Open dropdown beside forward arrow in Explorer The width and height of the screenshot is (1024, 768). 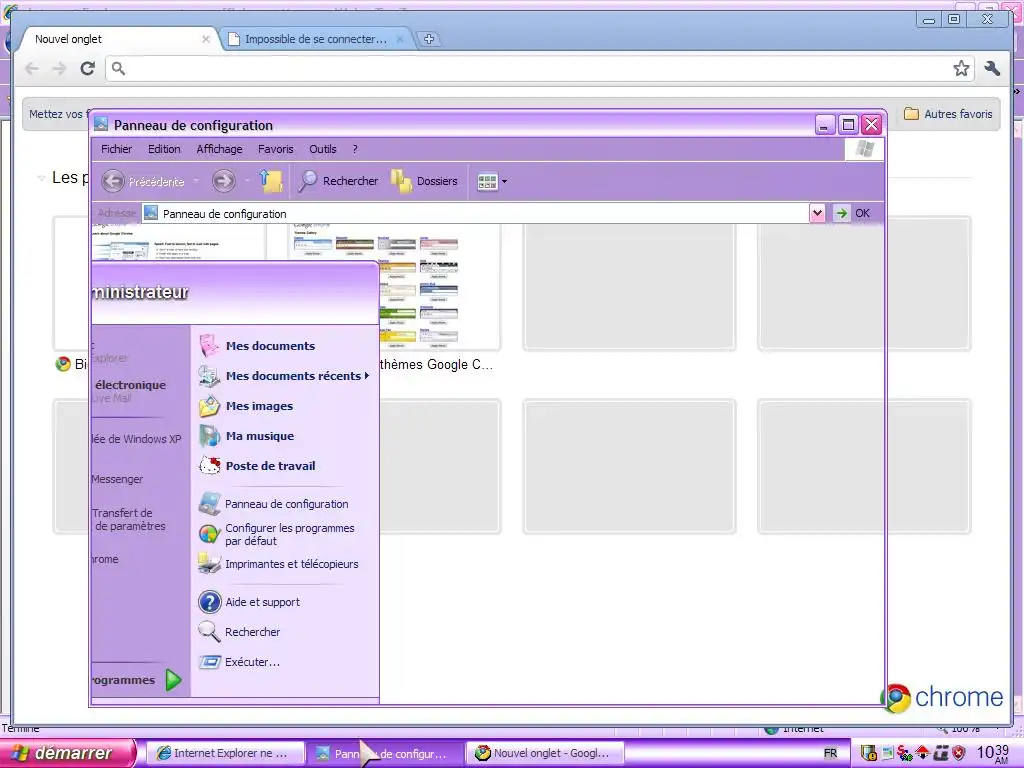(248, 182)
